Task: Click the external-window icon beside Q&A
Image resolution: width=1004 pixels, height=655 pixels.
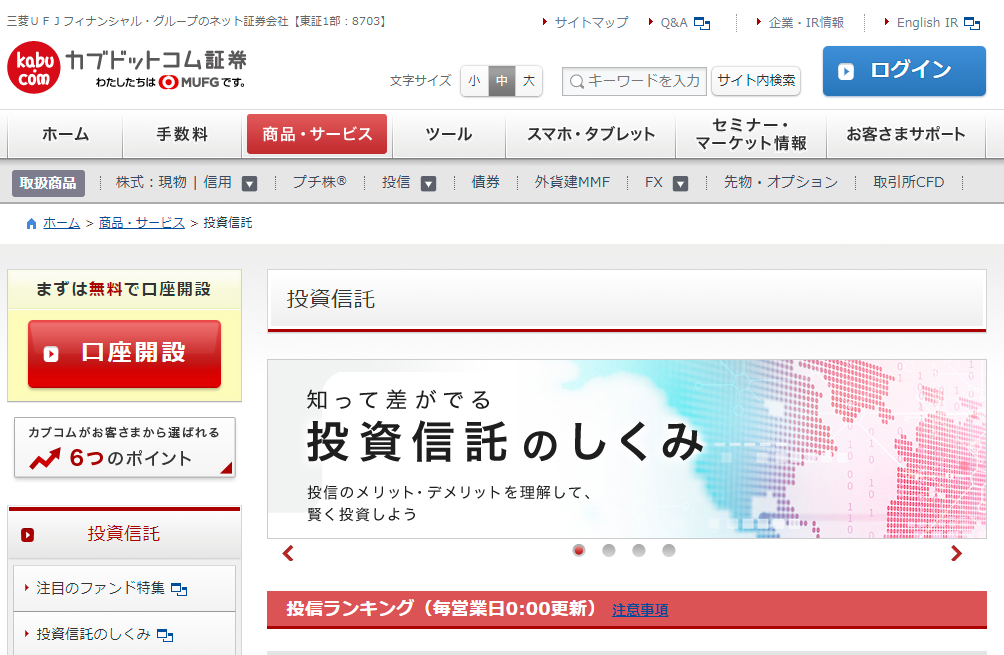Action: click(702, 24)
